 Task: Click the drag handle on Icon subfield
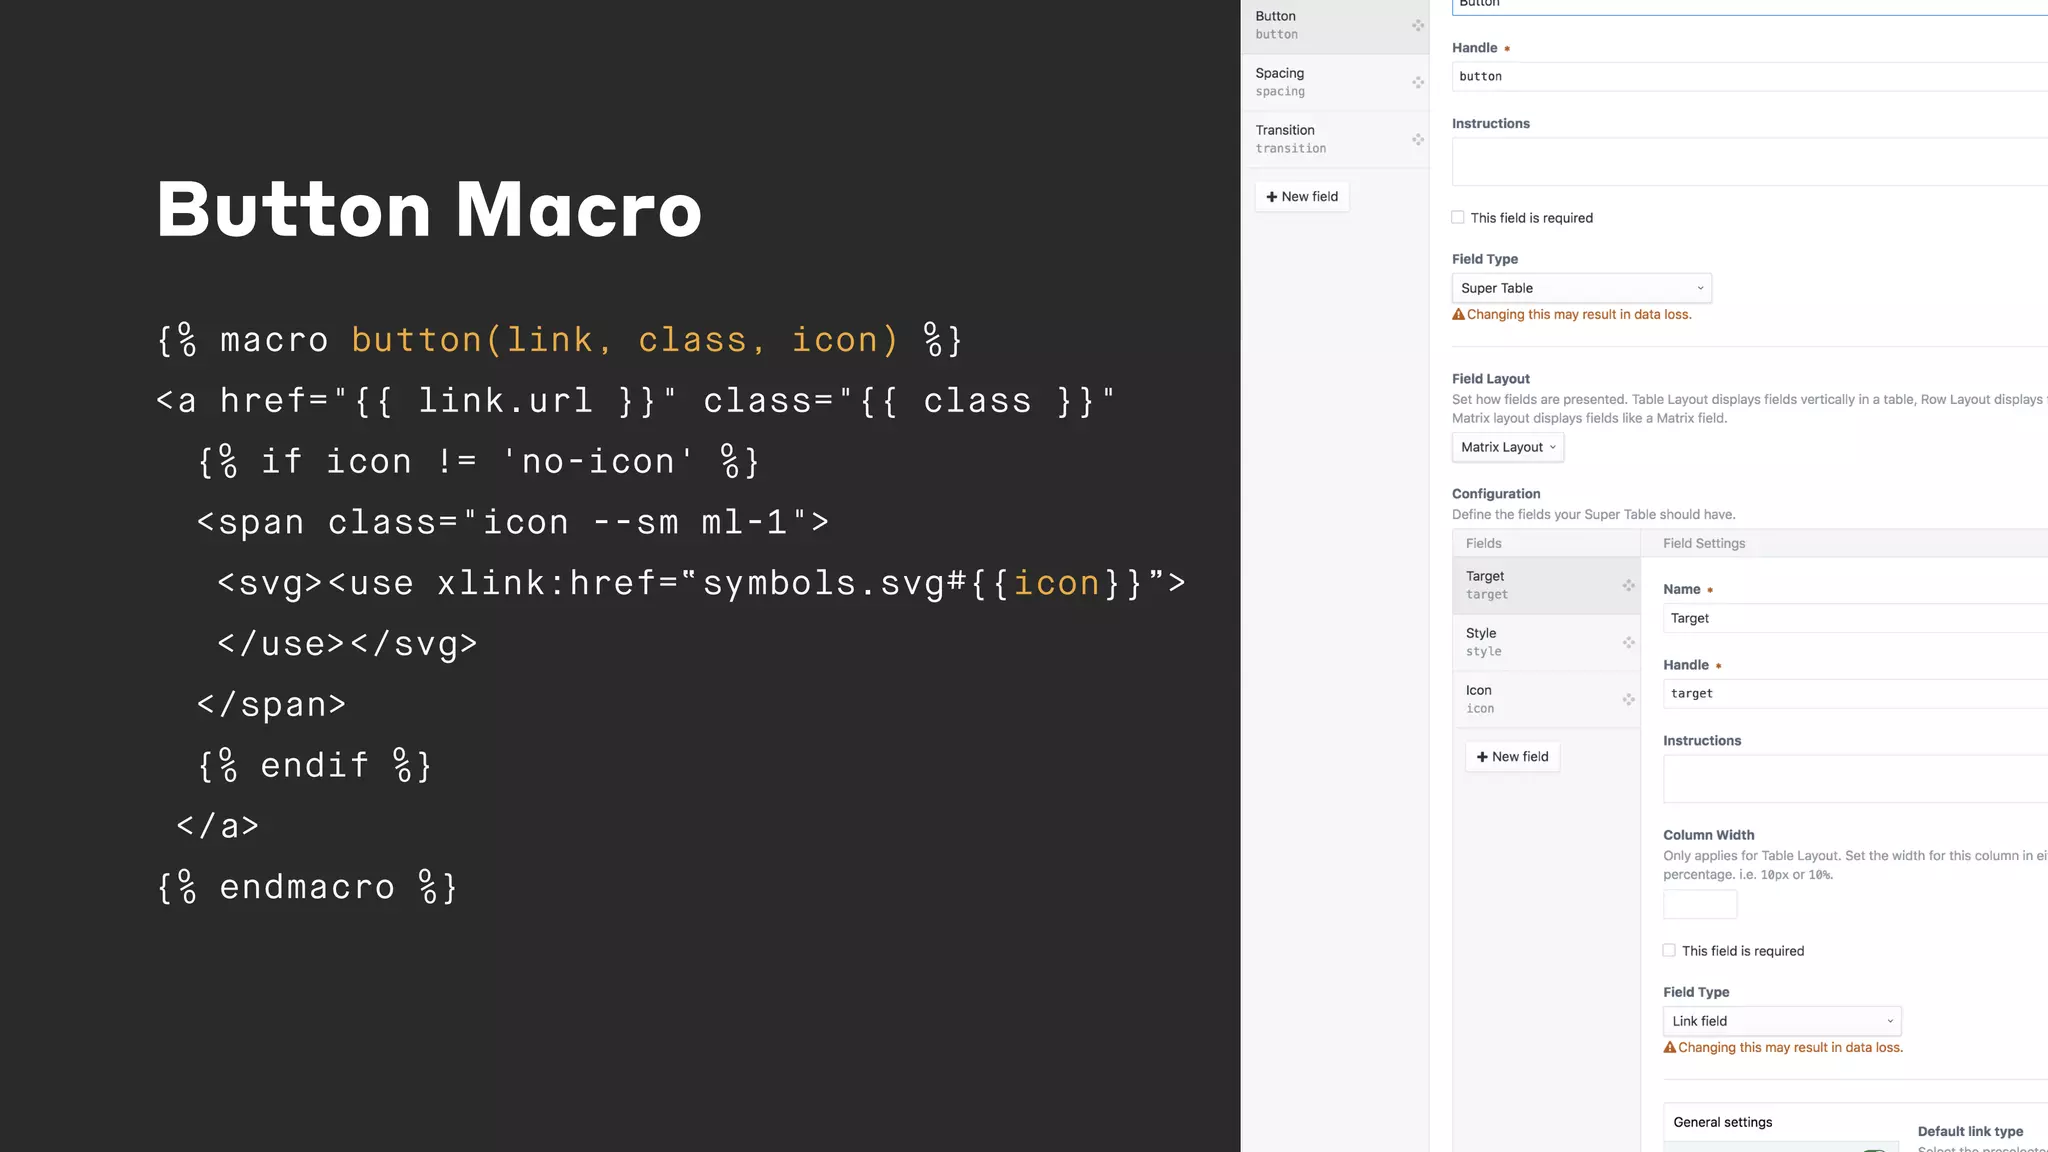click(1628, 699)
